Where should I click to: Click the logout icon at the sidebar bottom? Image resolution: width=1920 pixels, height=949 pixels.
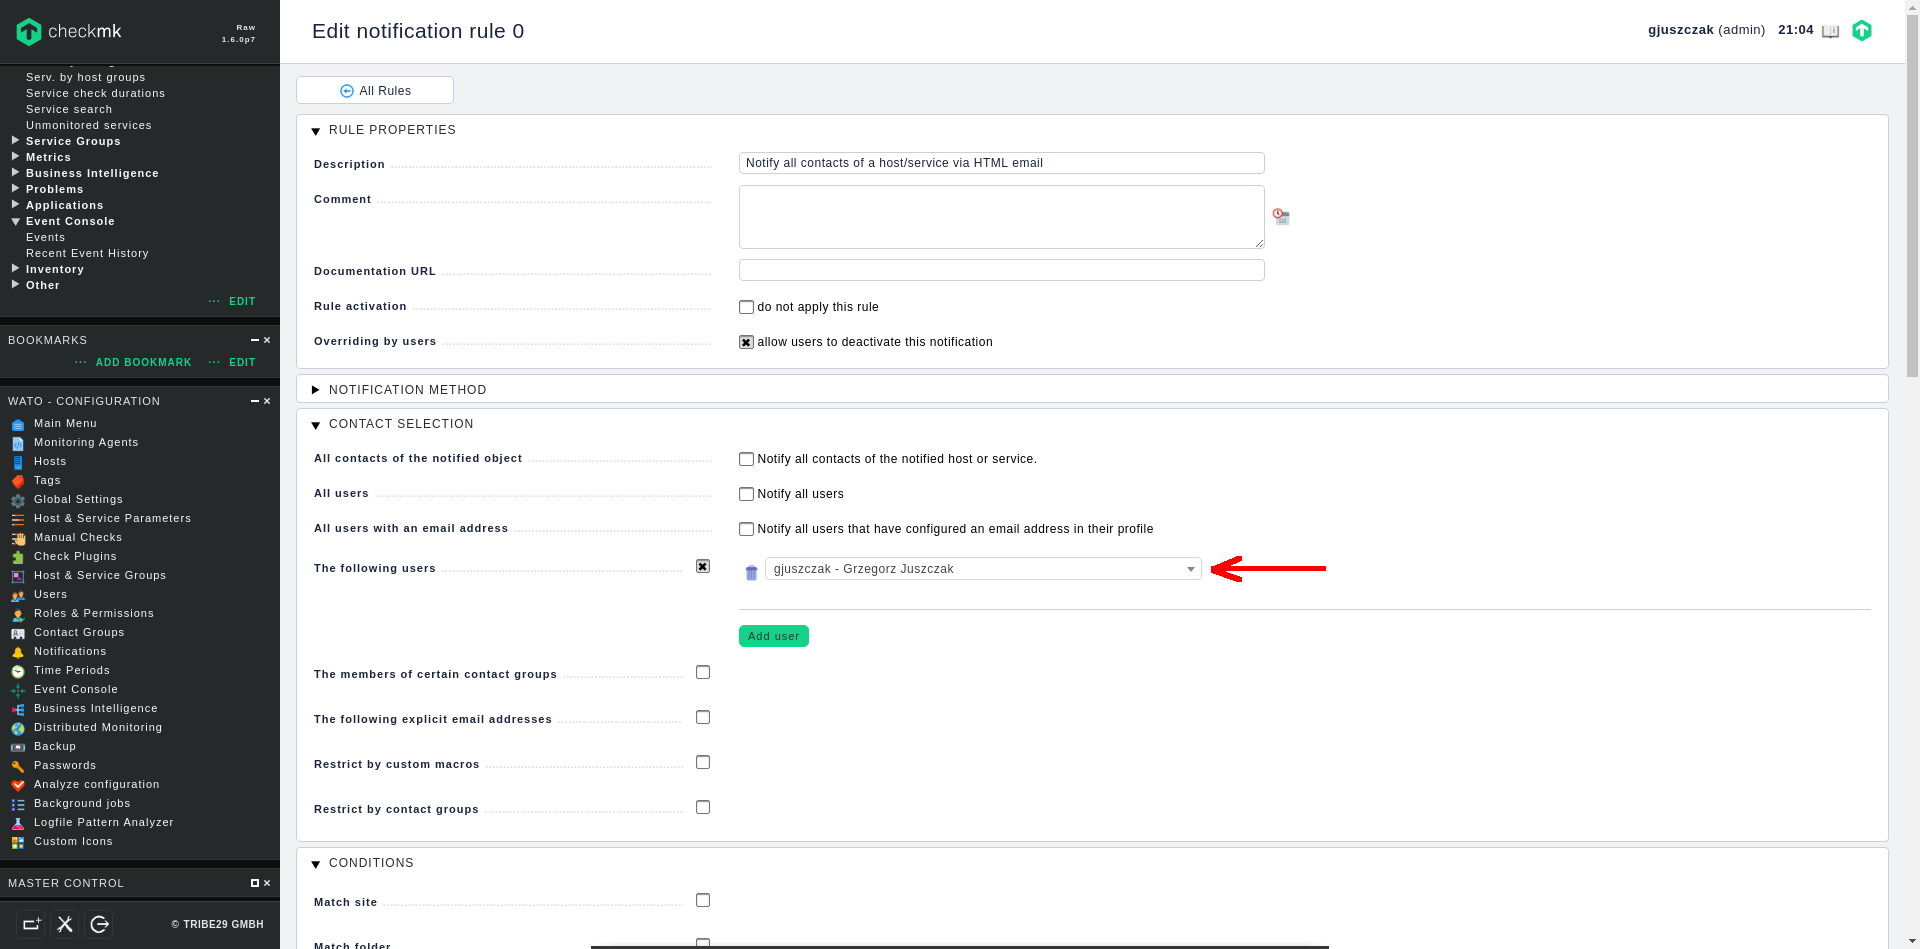[x=99, y=924]
